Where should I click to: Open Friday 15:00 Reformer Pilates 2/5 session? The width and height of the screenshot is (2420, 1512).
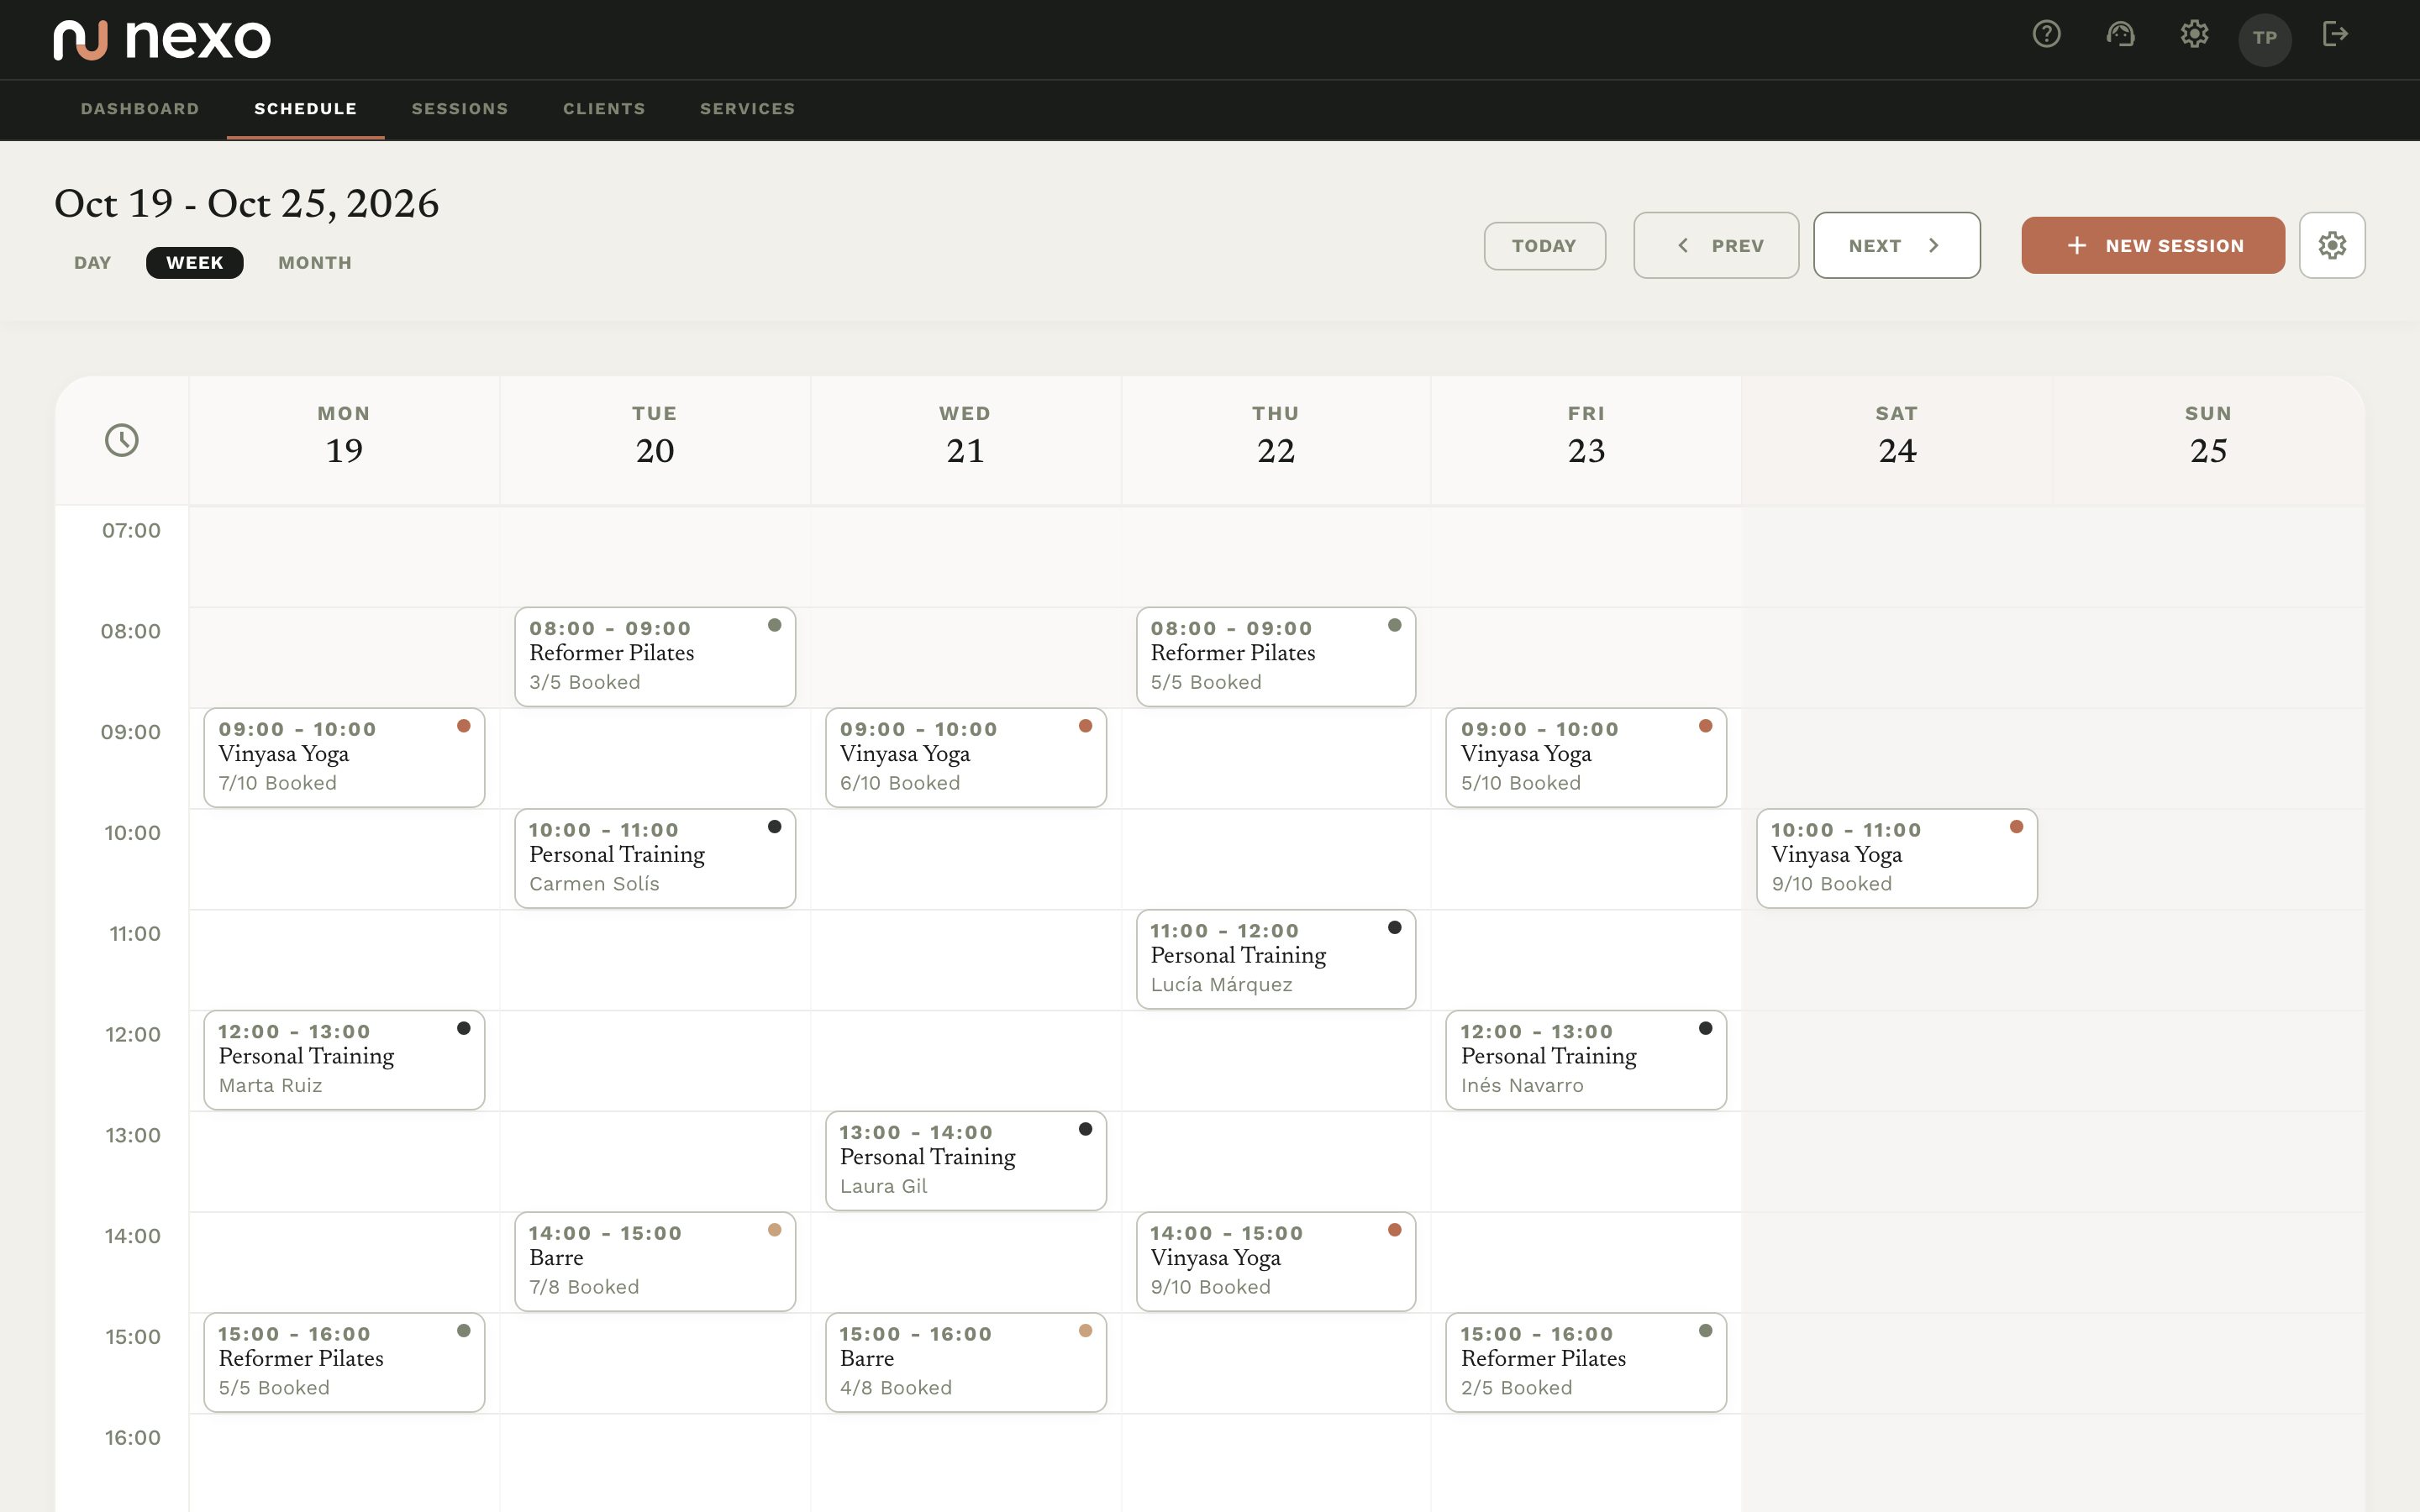click(x=1586, y=1362)
